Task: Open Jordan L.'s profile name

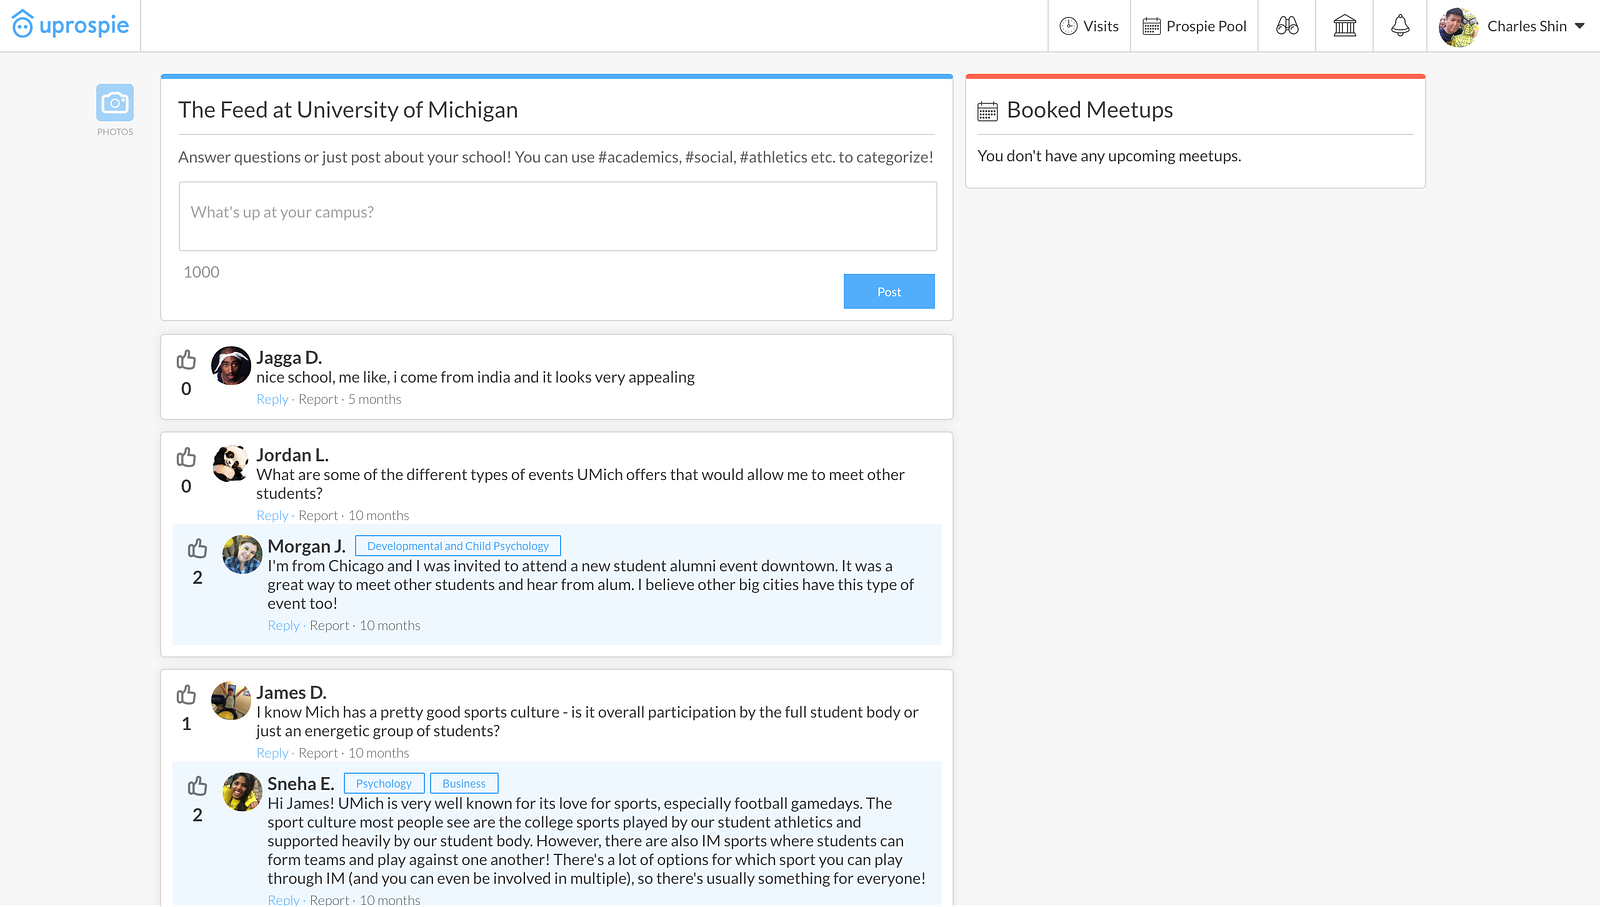Action: coord(292,455)
